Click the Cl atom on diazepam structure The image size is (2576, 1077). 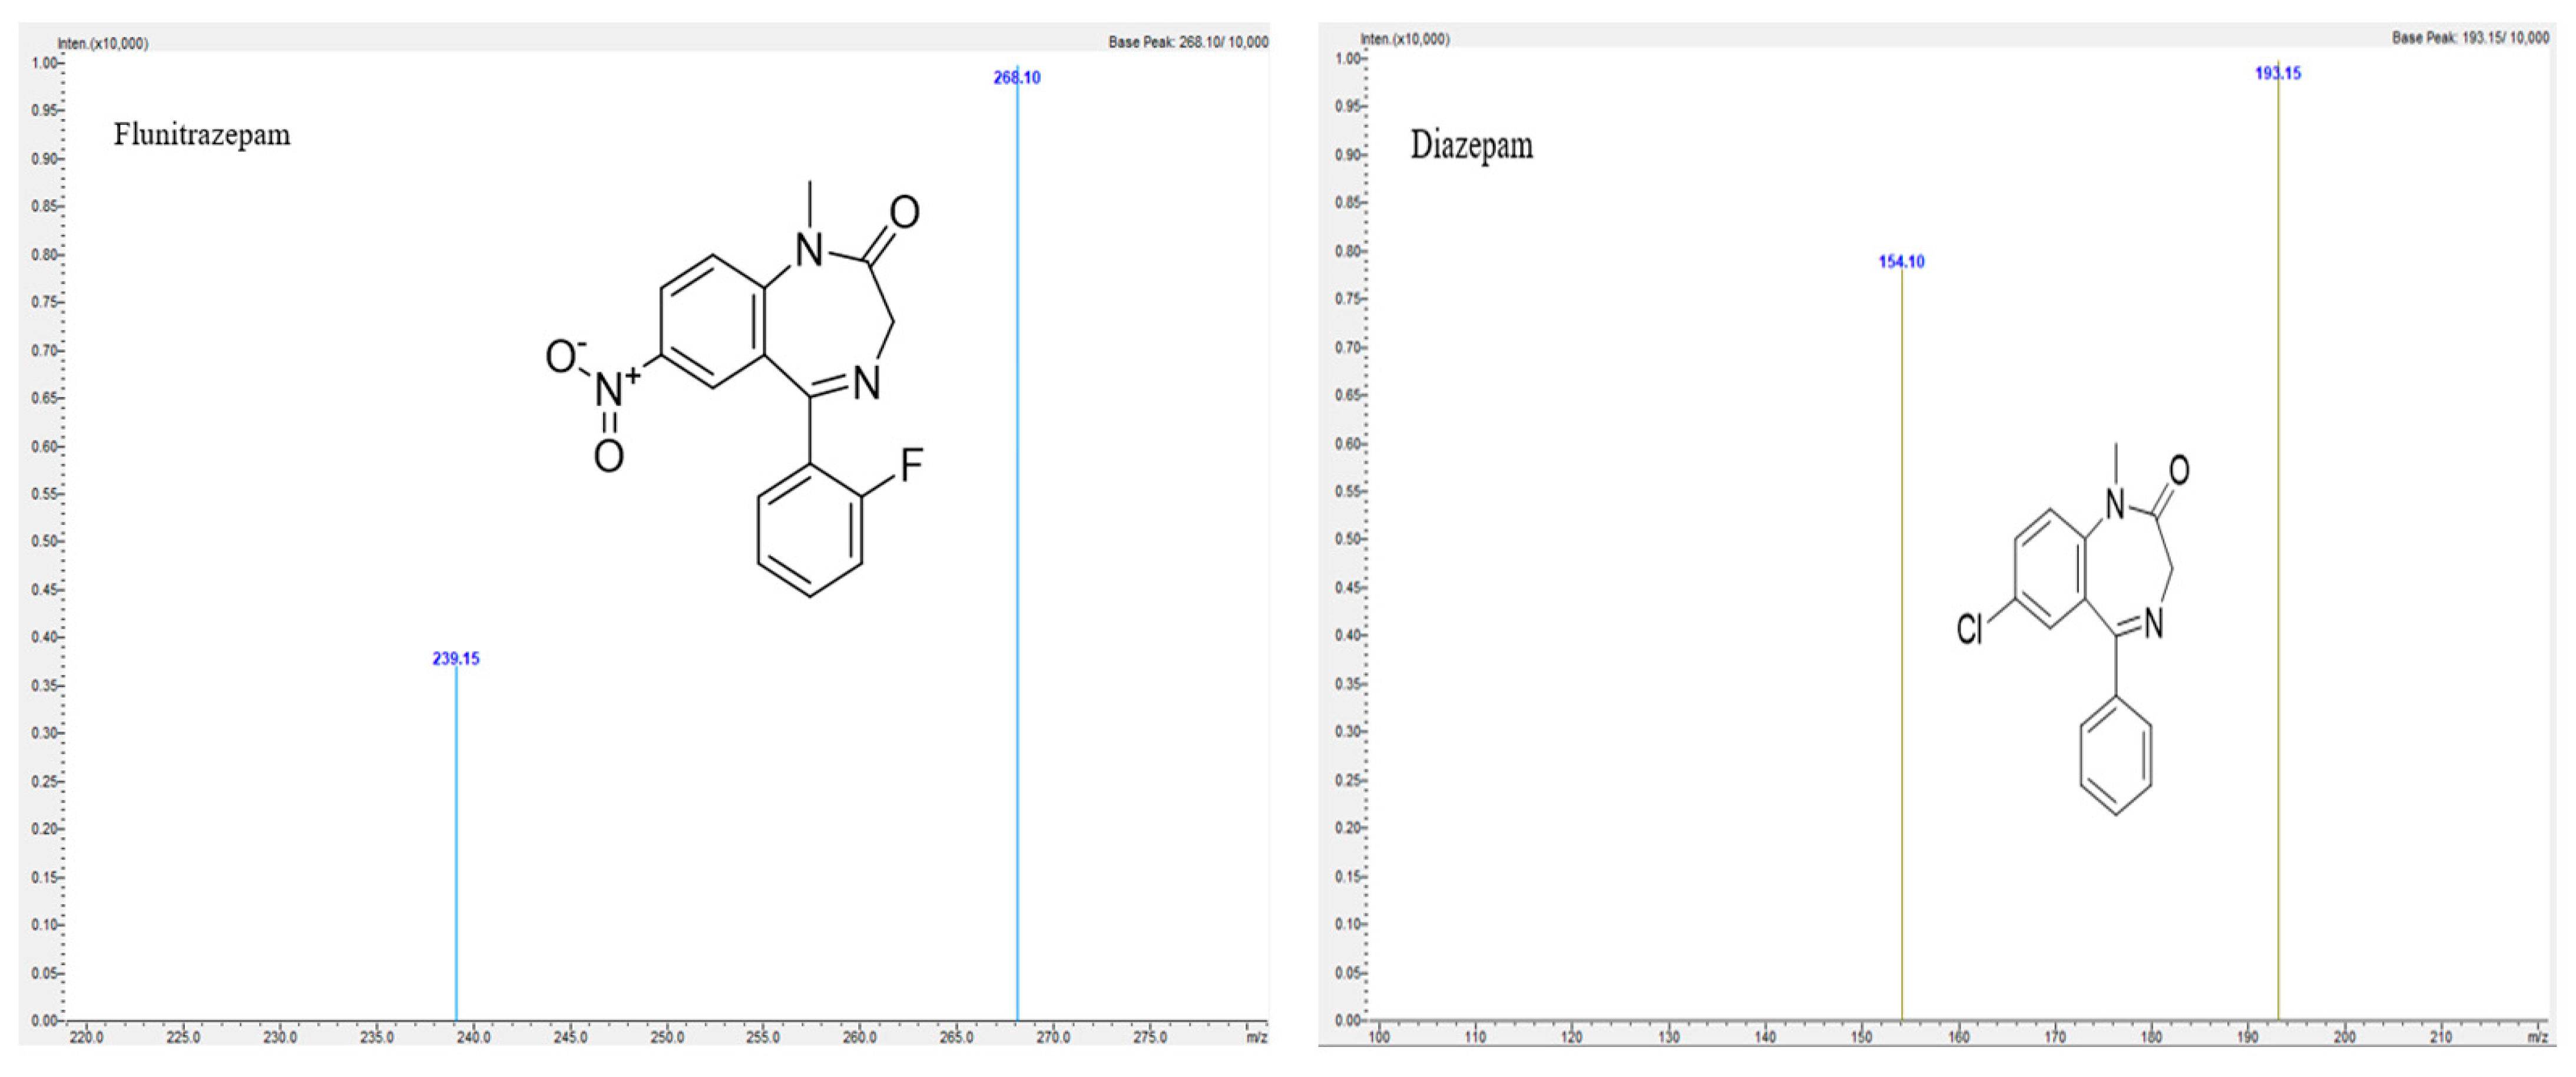click(x=1969, y=629)
